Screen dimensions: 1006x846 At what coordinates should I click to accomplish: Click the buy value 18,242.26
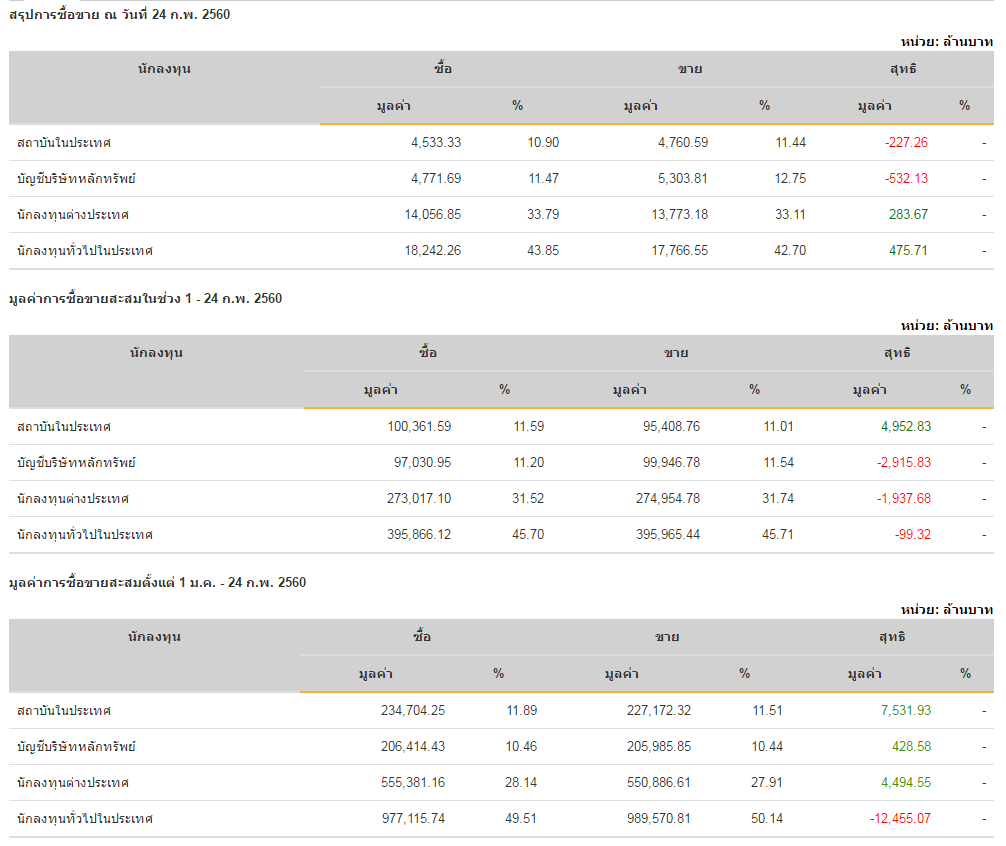point(432,251)
